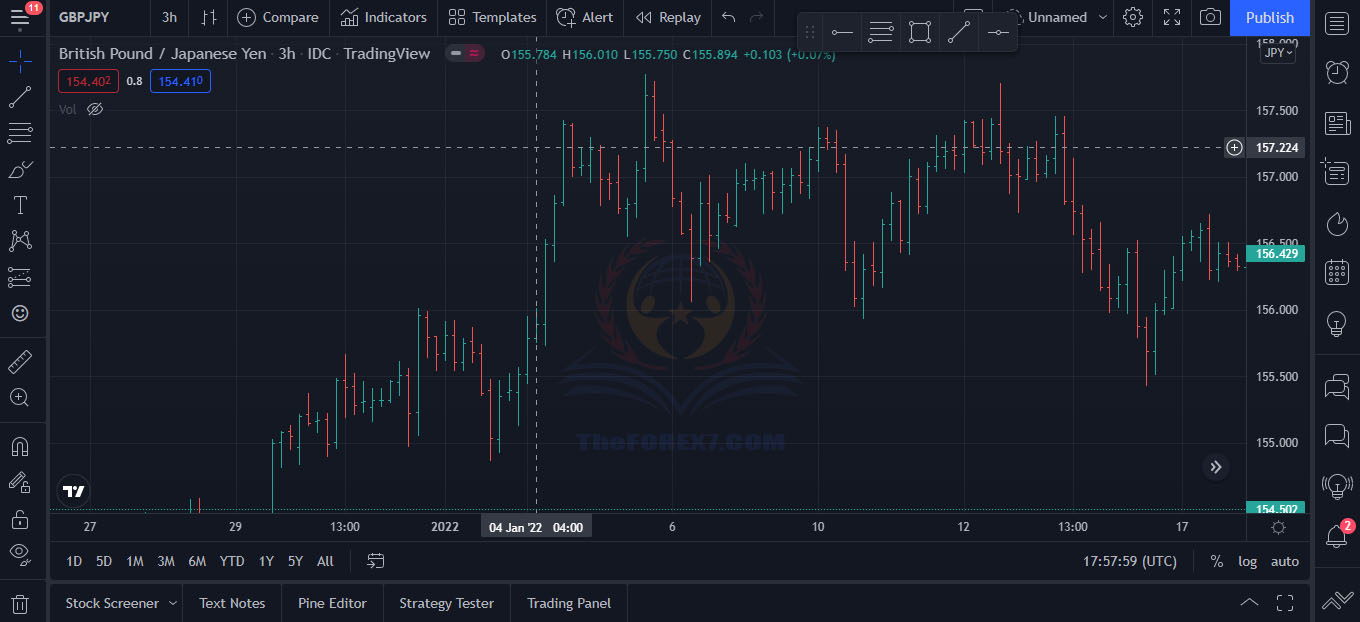Open the JPY currency dropdown
The image size is (1360, 622).
[x=1277, y=53]
